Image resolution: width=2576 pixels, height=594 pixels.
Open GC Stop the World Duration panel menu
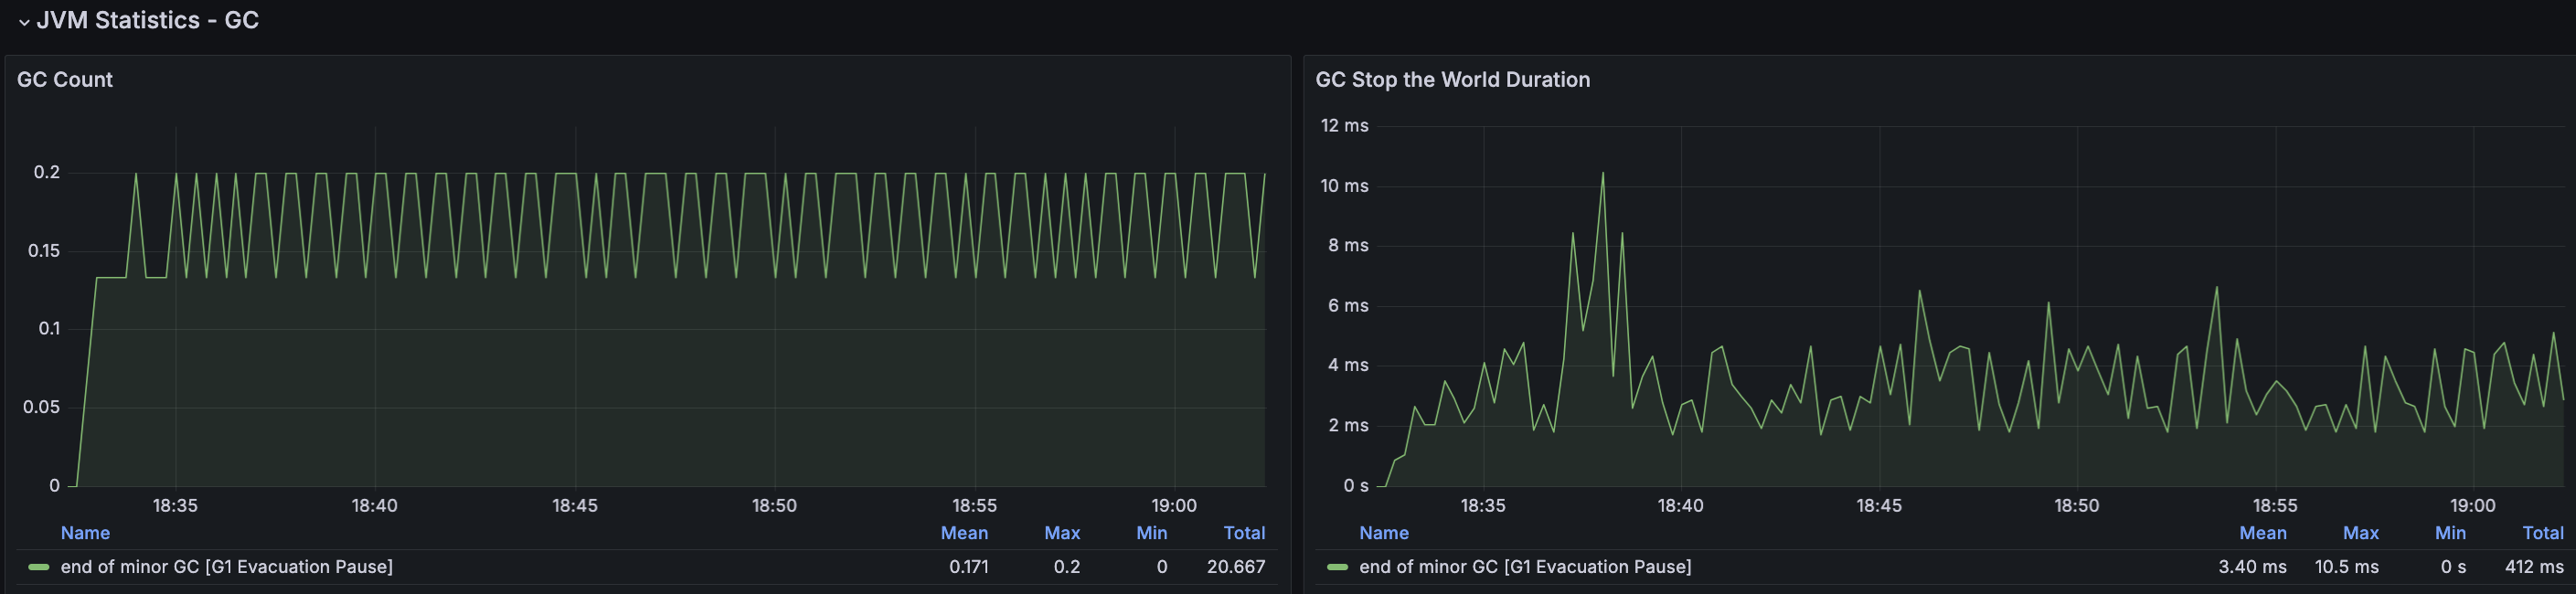(x=1452, y=79)
